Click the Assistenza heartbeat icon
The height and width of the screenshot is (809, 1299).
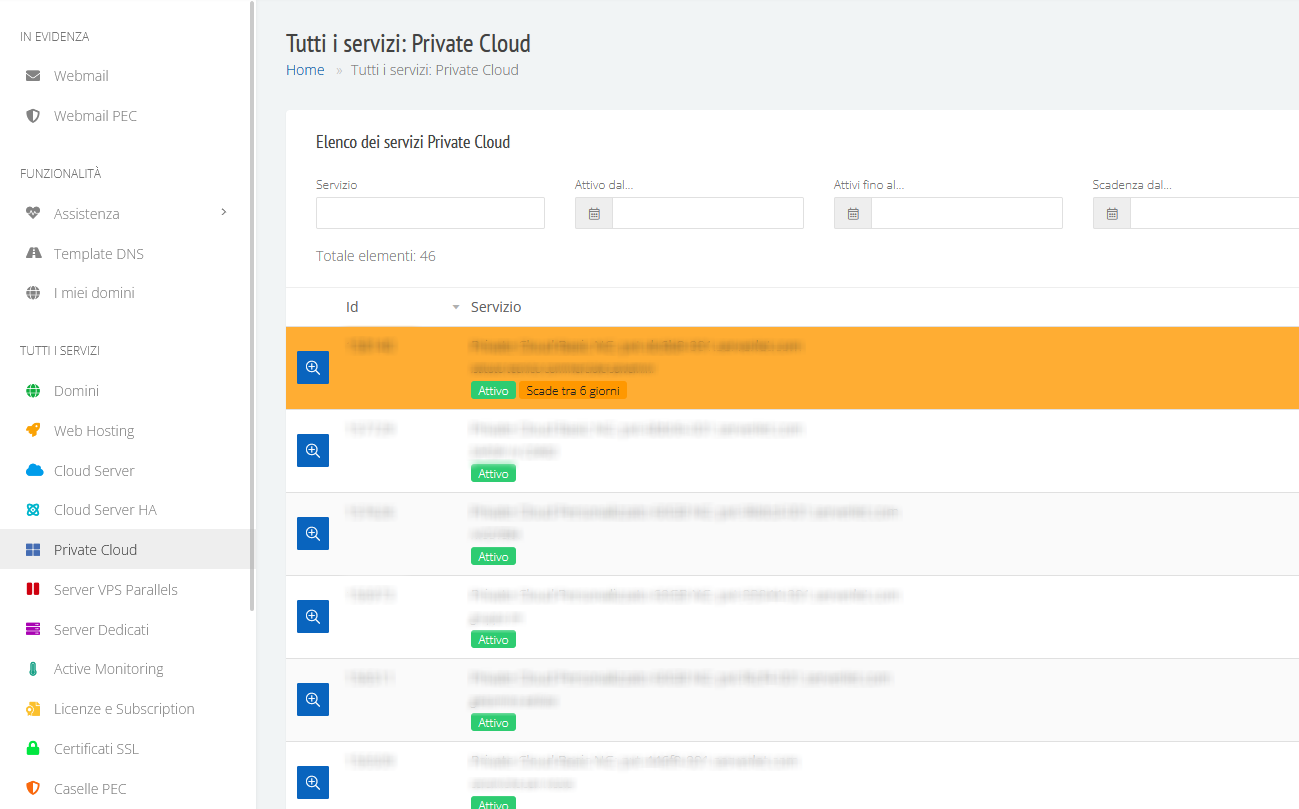coord(33,213)
